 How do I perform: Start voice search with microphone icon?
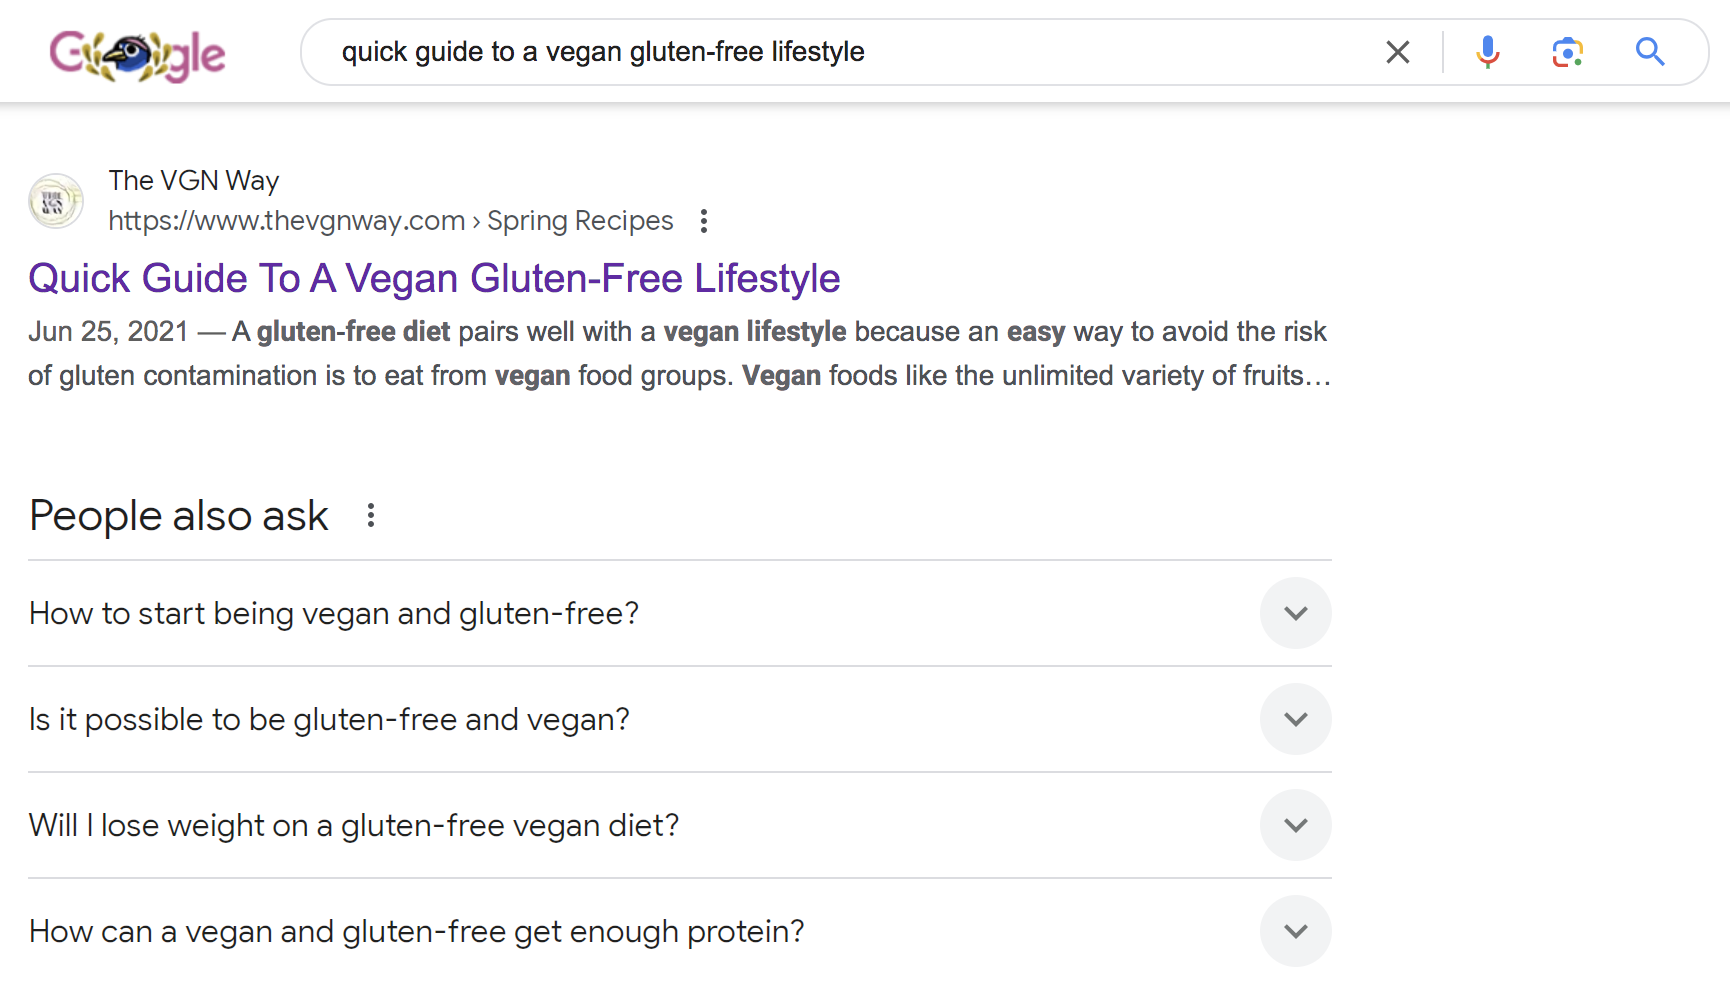pos(1488,52)
